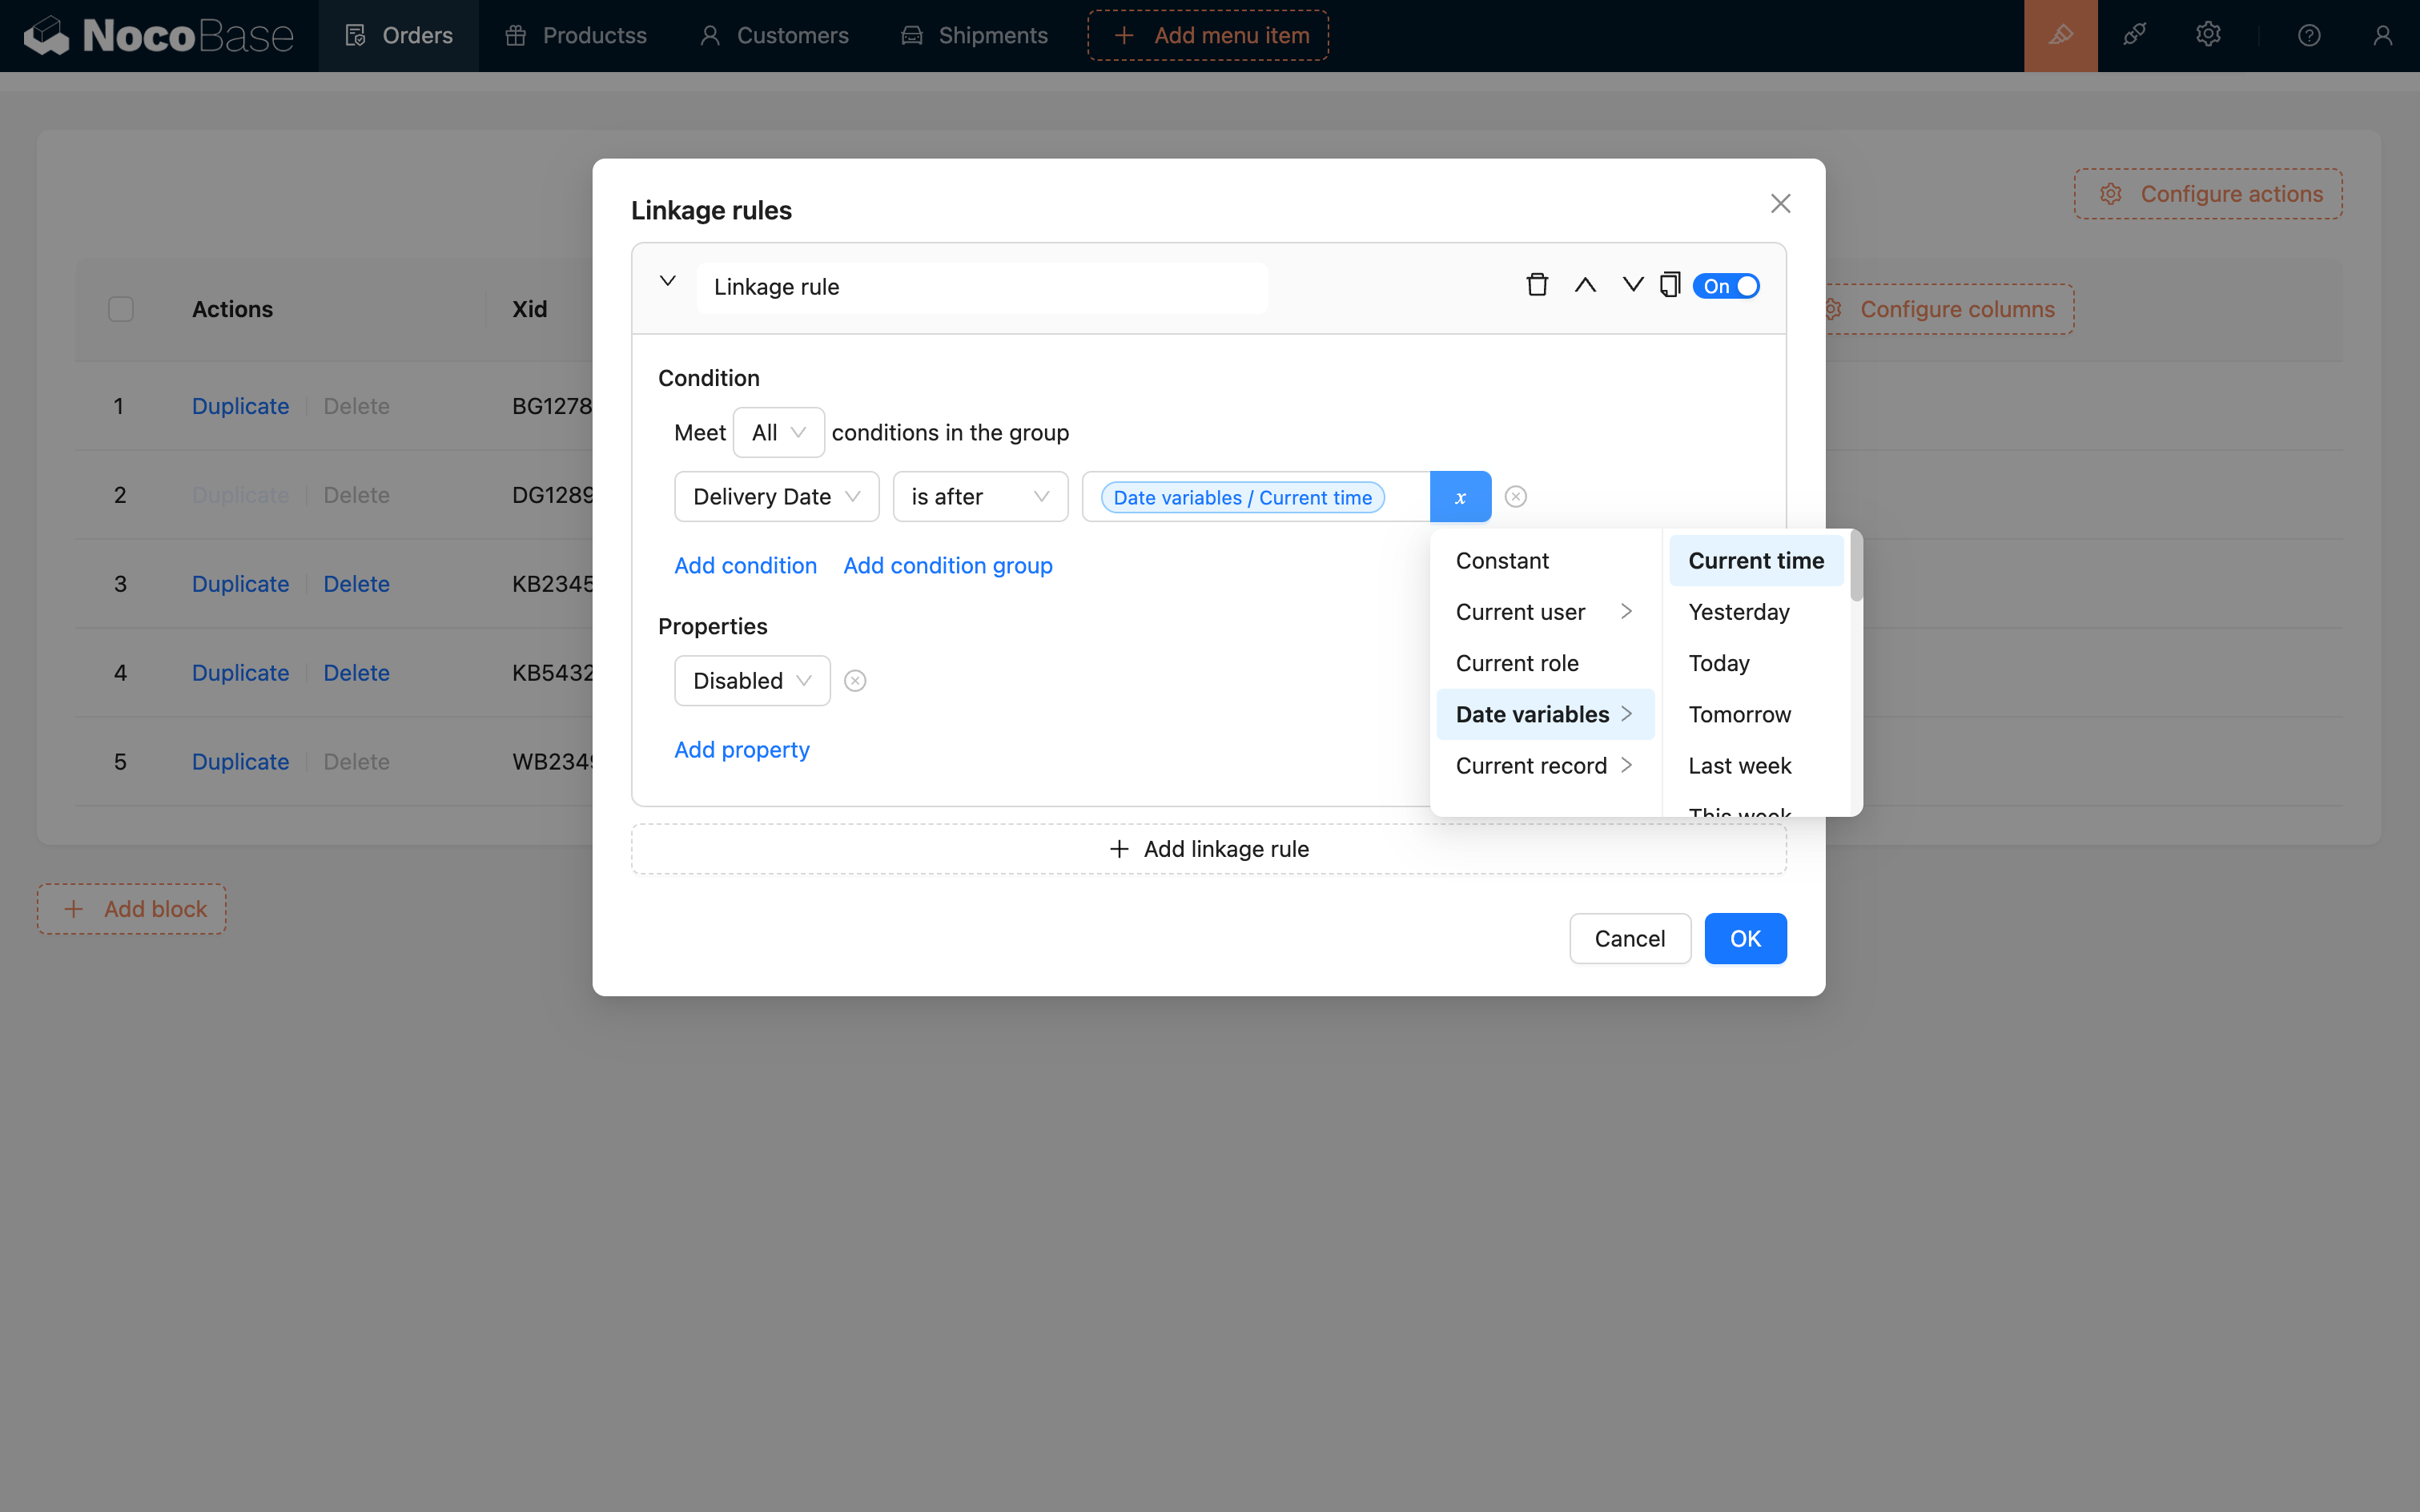This screenshot has height=1512, width=2420.
Task: Click the Linkage rule name field
Action: coord(981,288)
